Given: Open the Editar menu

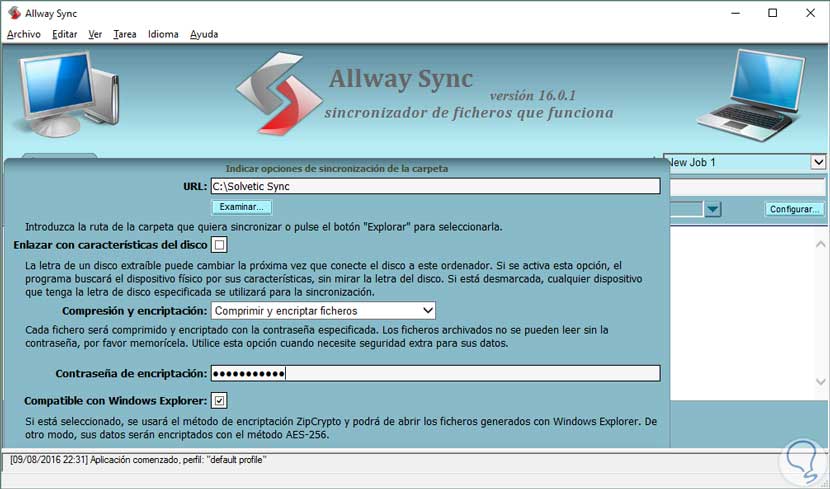Looking at the screenshot, I should click(x=65, y=34).
